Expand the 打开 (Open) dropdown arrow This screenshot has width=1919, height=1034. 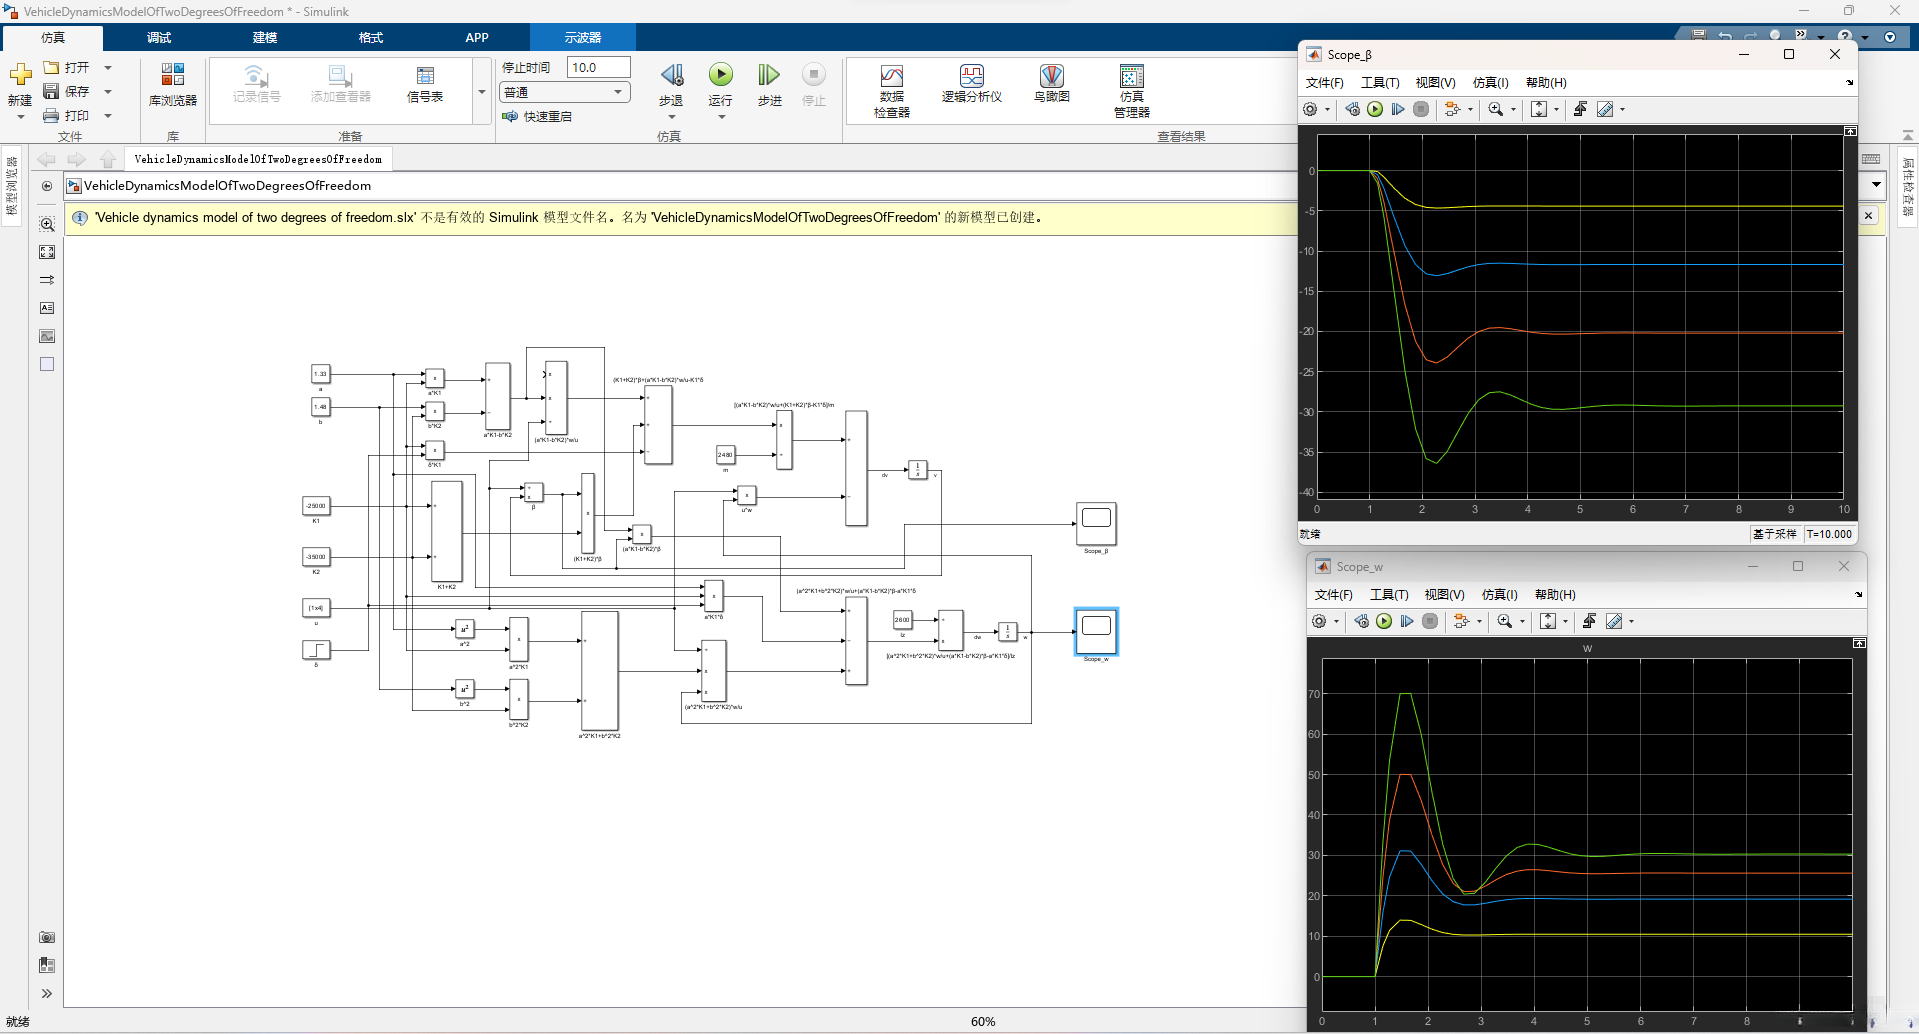tap(108, 68)
